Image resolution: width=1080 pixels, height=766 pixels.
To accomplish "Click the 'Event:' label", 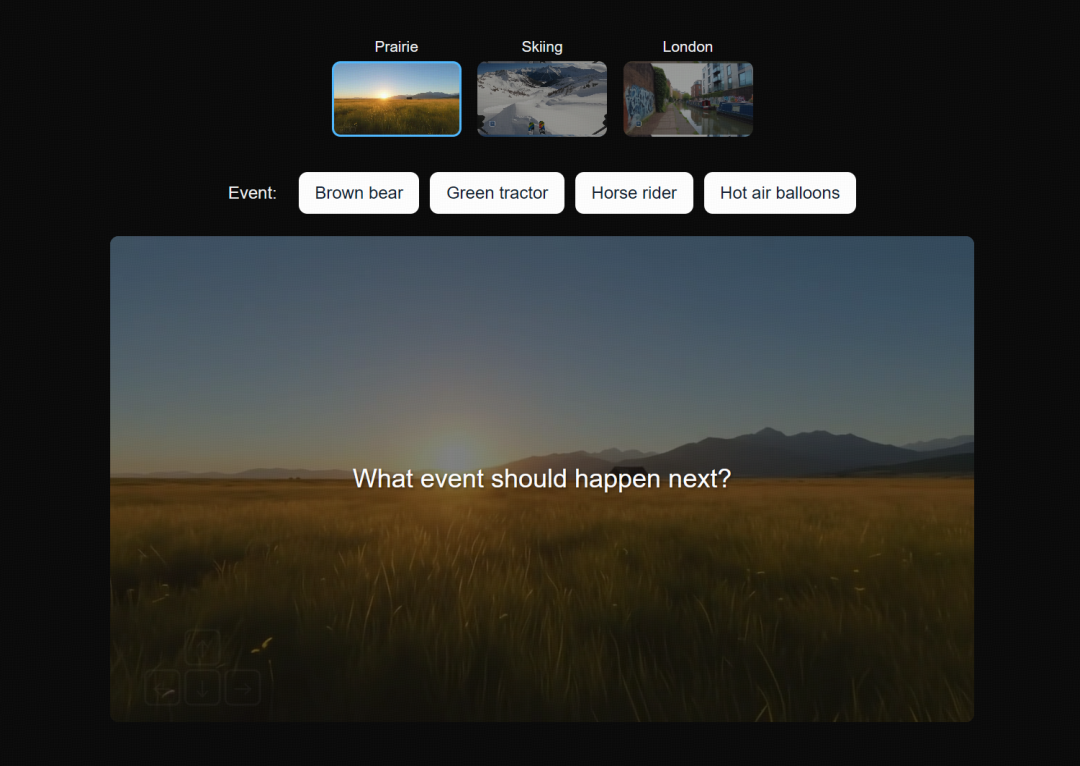I will pos(252,193).
